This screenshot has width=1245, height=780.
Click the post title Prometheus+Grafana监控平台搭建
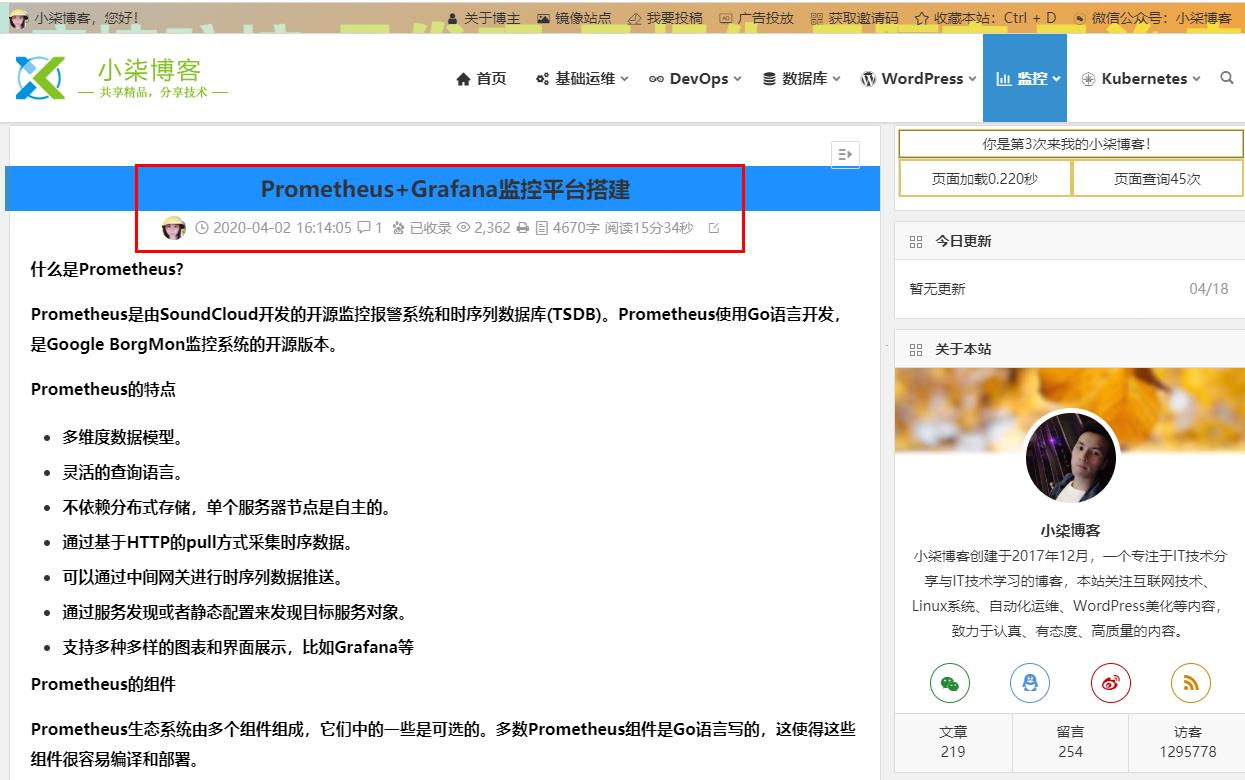(445, 189)
